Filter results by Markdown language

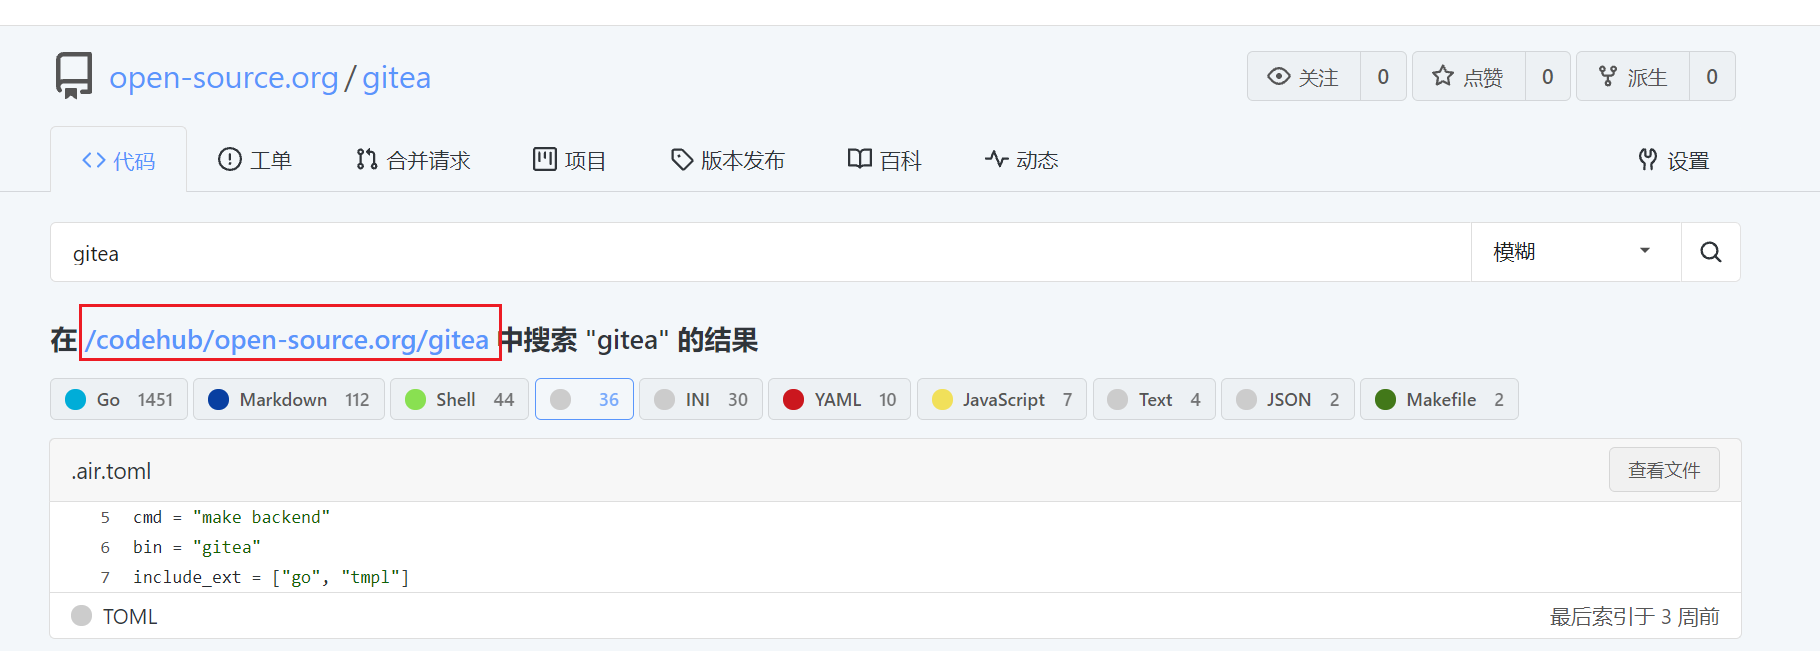pos(289,399)
